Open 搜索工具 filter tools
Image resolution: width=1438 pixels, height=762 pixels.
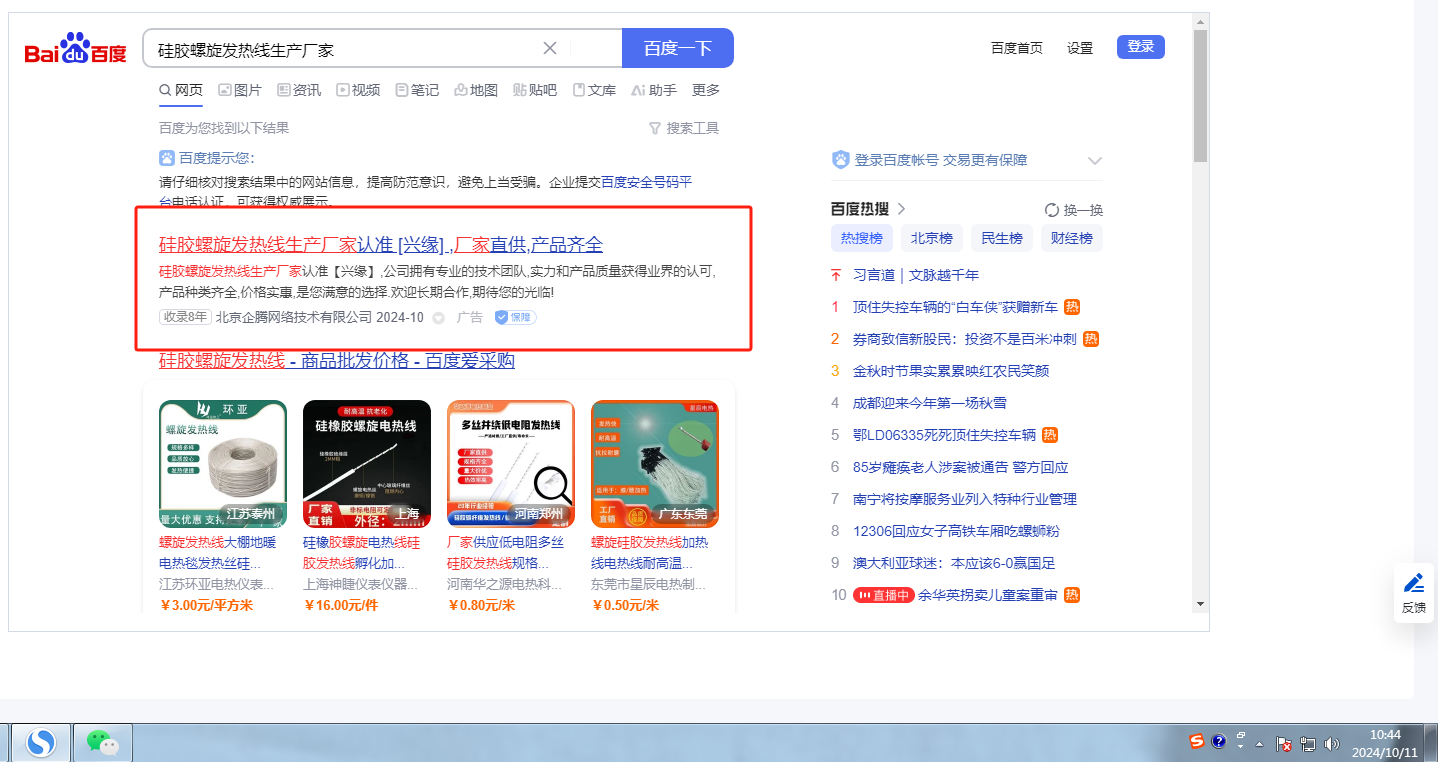684,128
